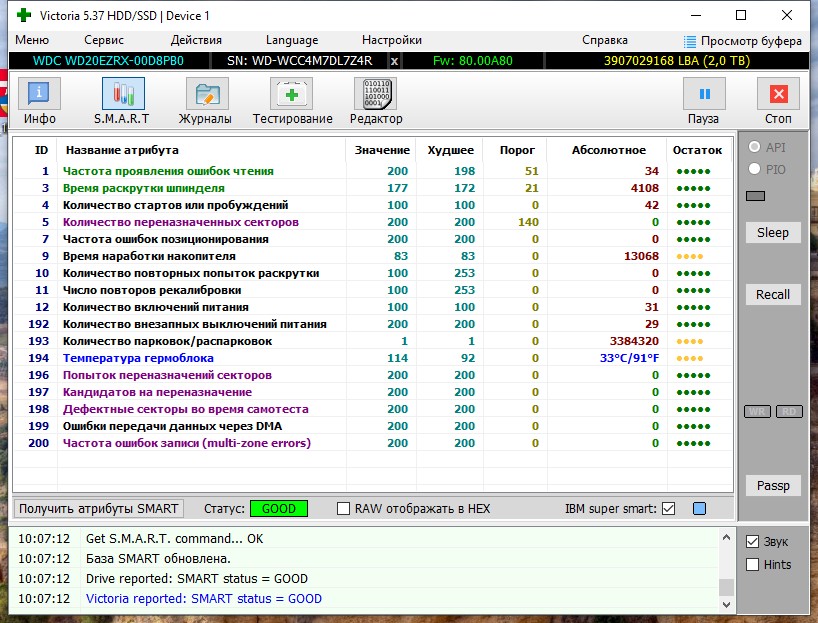Select row Температура гермоблока
The height and width of the screenshot is (623, 818).
(372, 358)
